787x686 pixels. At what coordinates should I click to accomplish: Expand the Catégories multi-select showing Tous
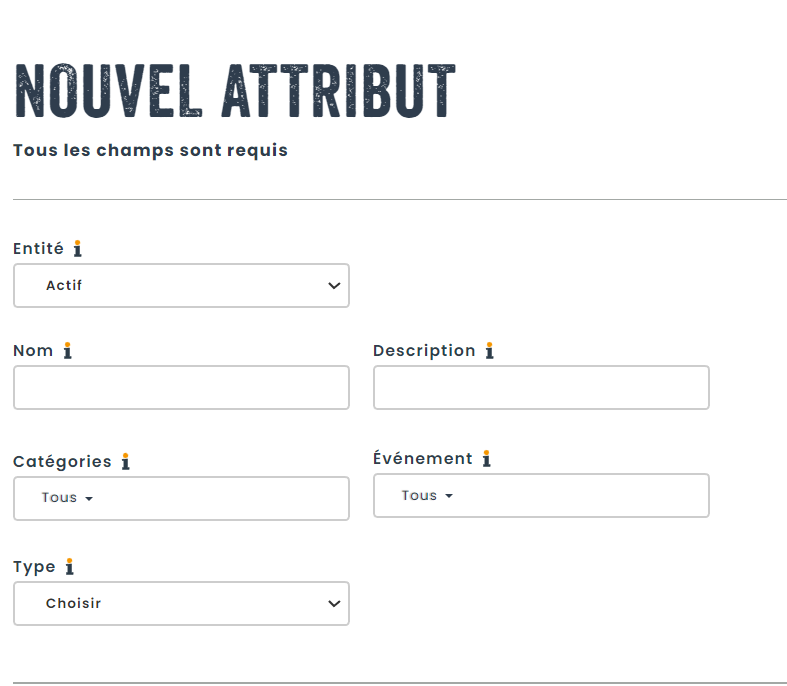[180, 498]
